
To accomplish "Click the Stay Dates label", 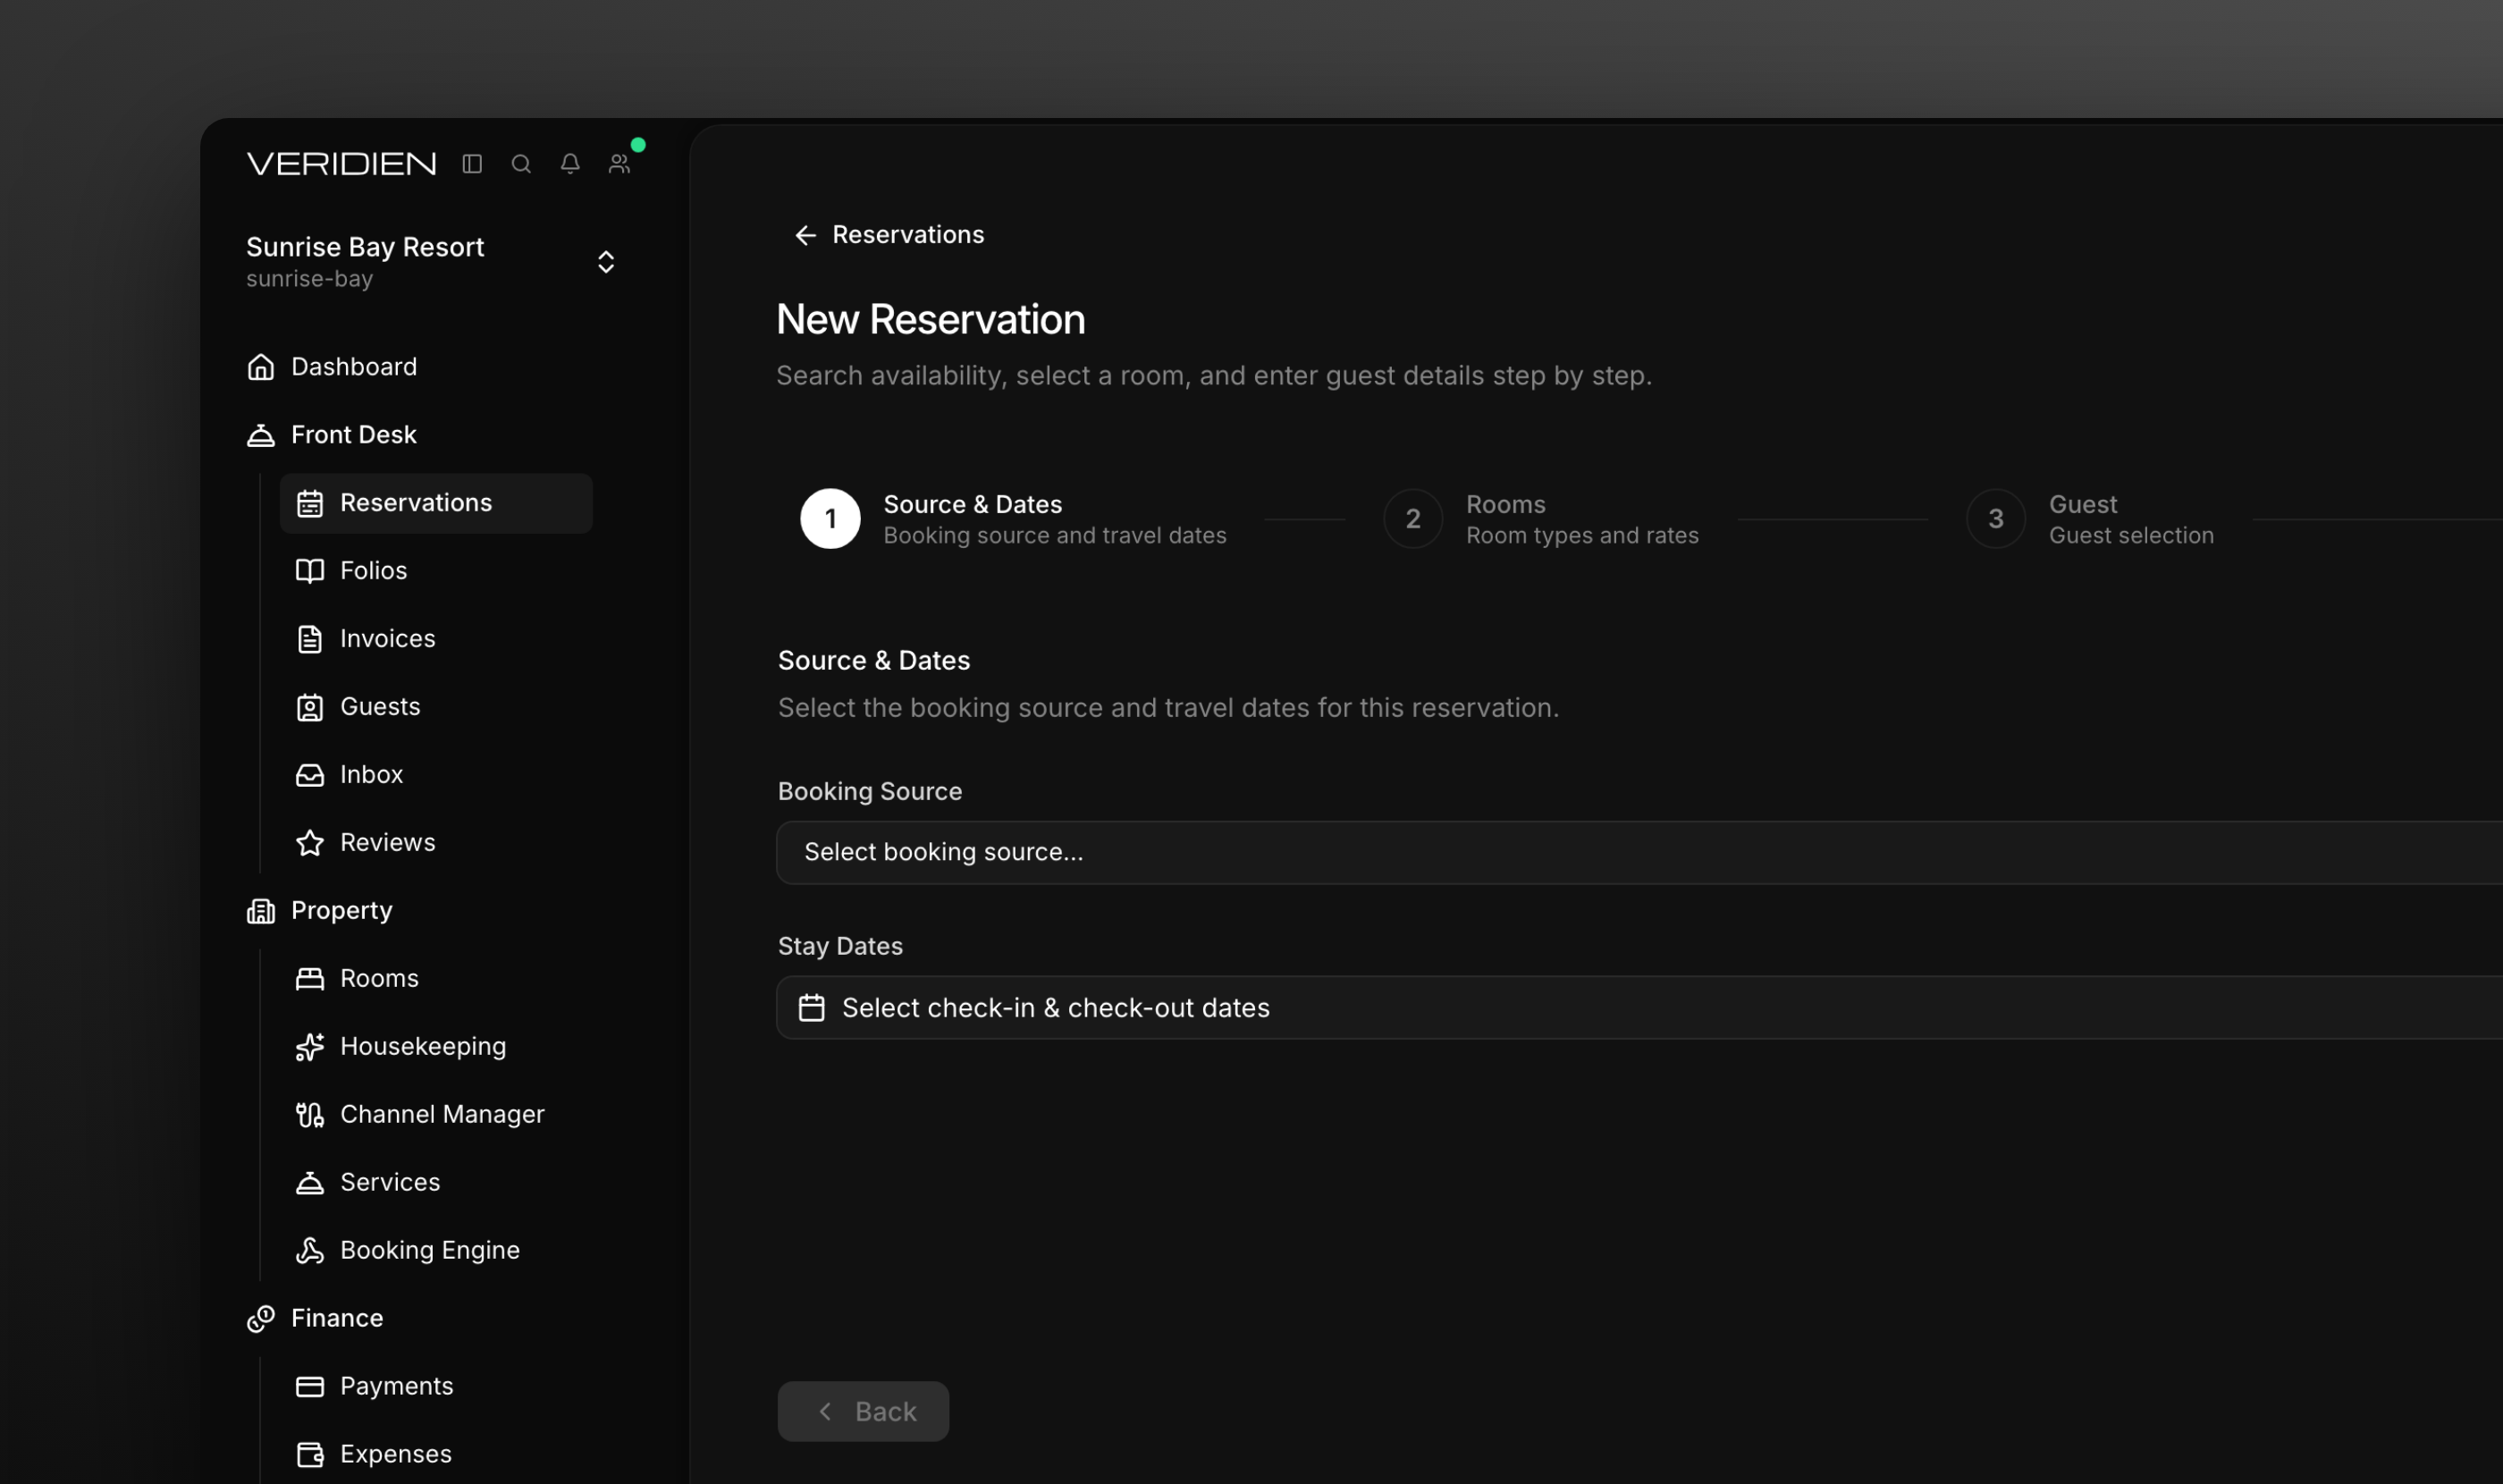I will (840, 947).
